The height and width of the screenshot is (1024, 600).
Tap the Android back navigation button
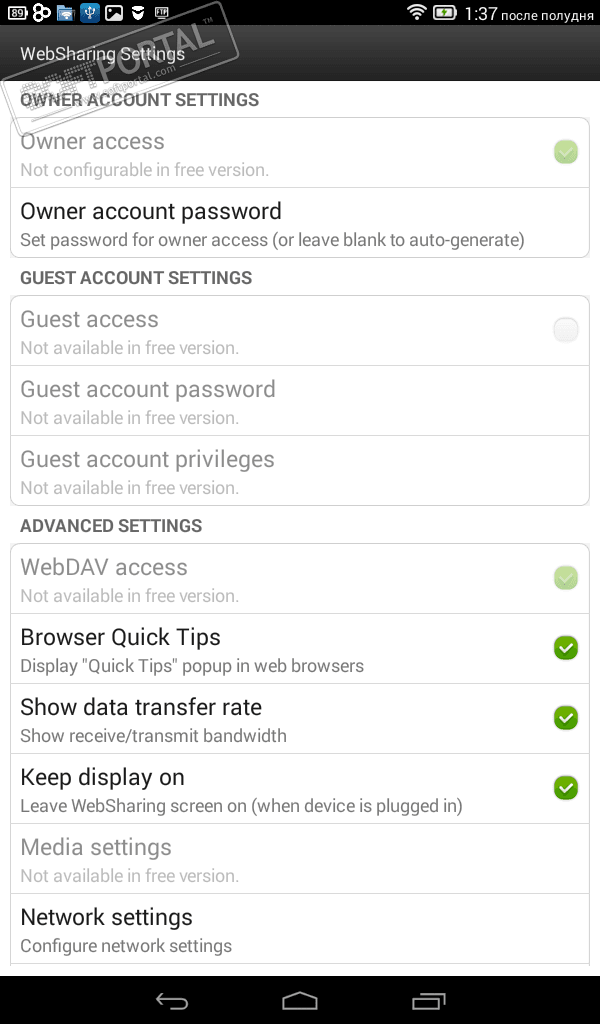pyautogui.click(x=172, y=1000)
